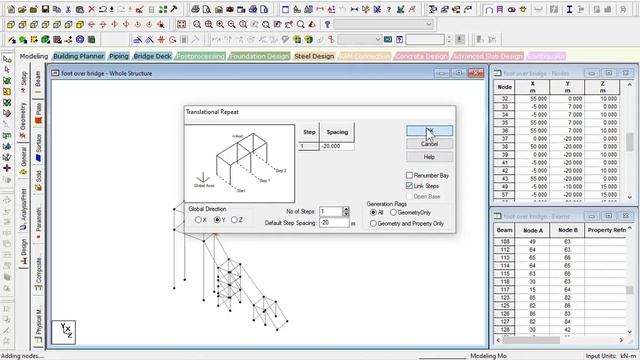Click the yellow isometric view cube icon
Screen dimensions: 640x360
coord(80,24)
